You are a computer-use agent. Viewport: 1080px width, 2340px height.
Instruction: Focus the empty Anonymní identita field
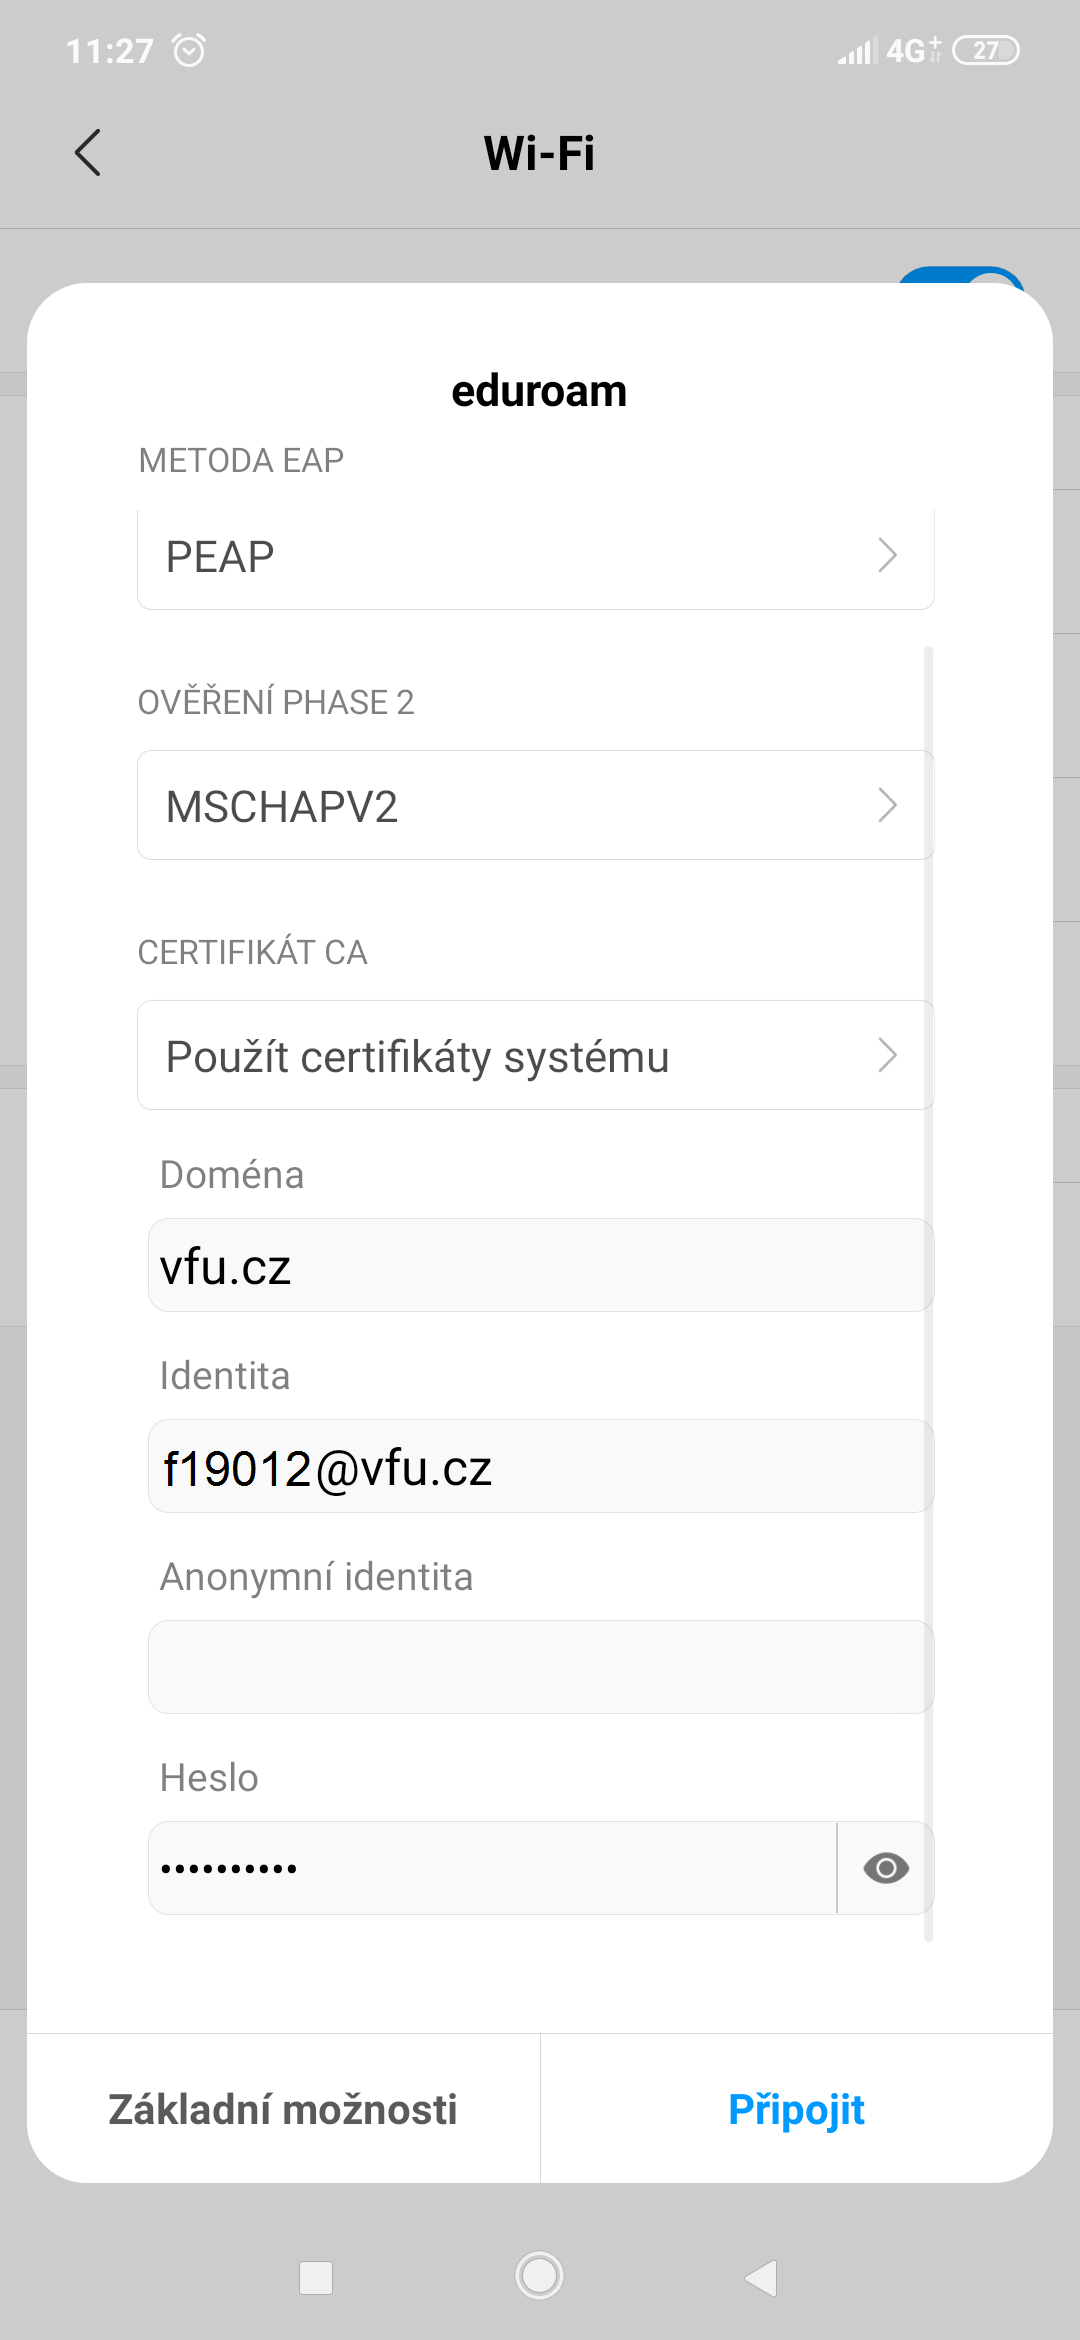[541, 1667]
